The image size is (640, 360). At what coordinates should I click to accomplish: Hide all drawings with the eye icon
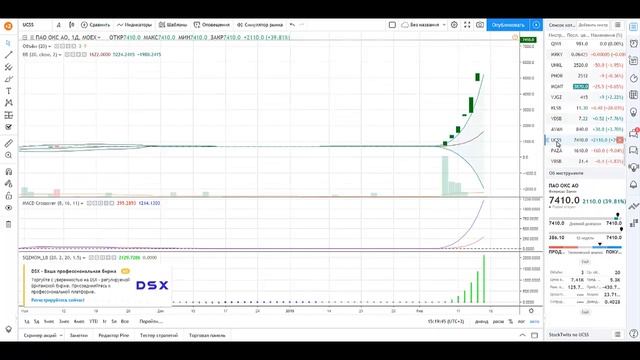(8, 208)
